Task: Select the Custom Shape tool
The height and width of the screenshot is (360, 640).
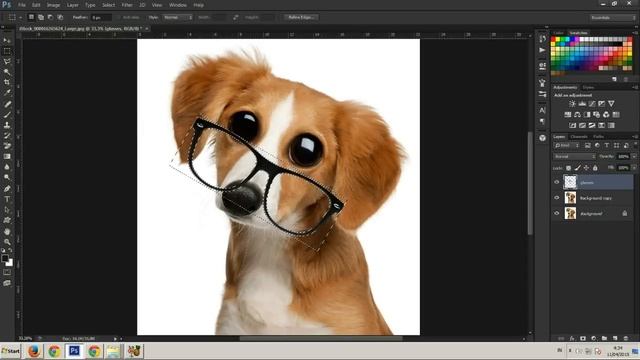Action: pyautogui.click(x=7, y=221)
